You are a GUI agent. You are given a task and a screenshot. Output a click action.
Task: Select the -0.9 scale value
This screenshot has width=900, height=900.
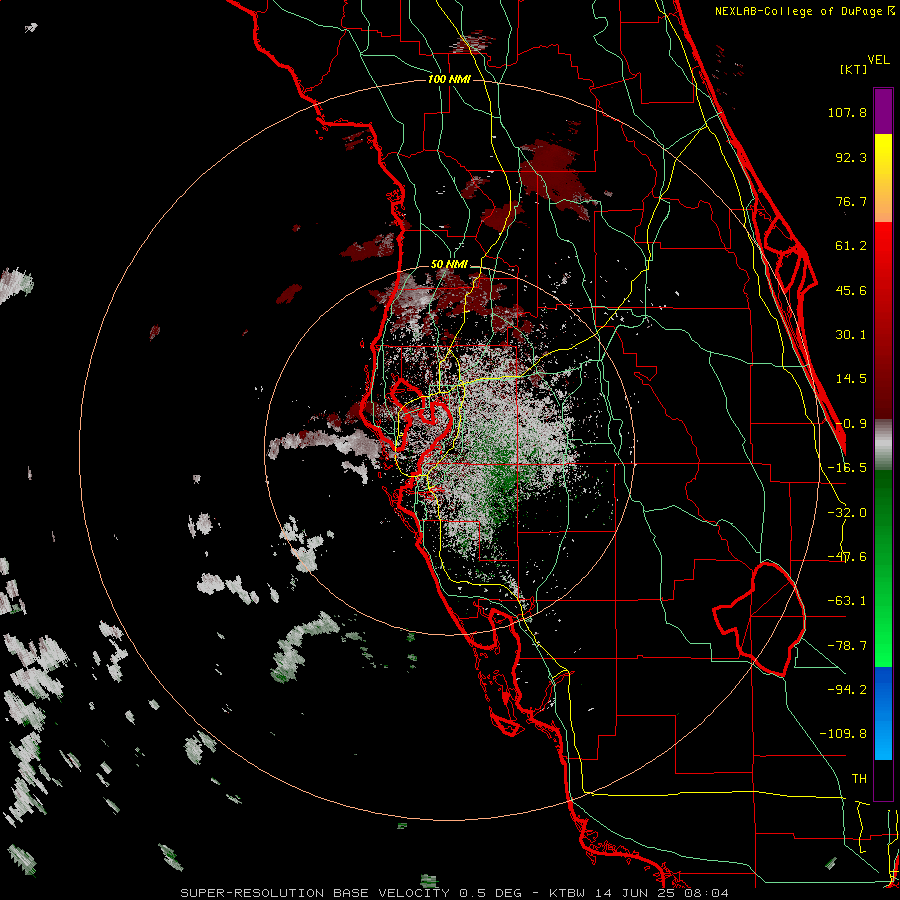coord(851,424)
